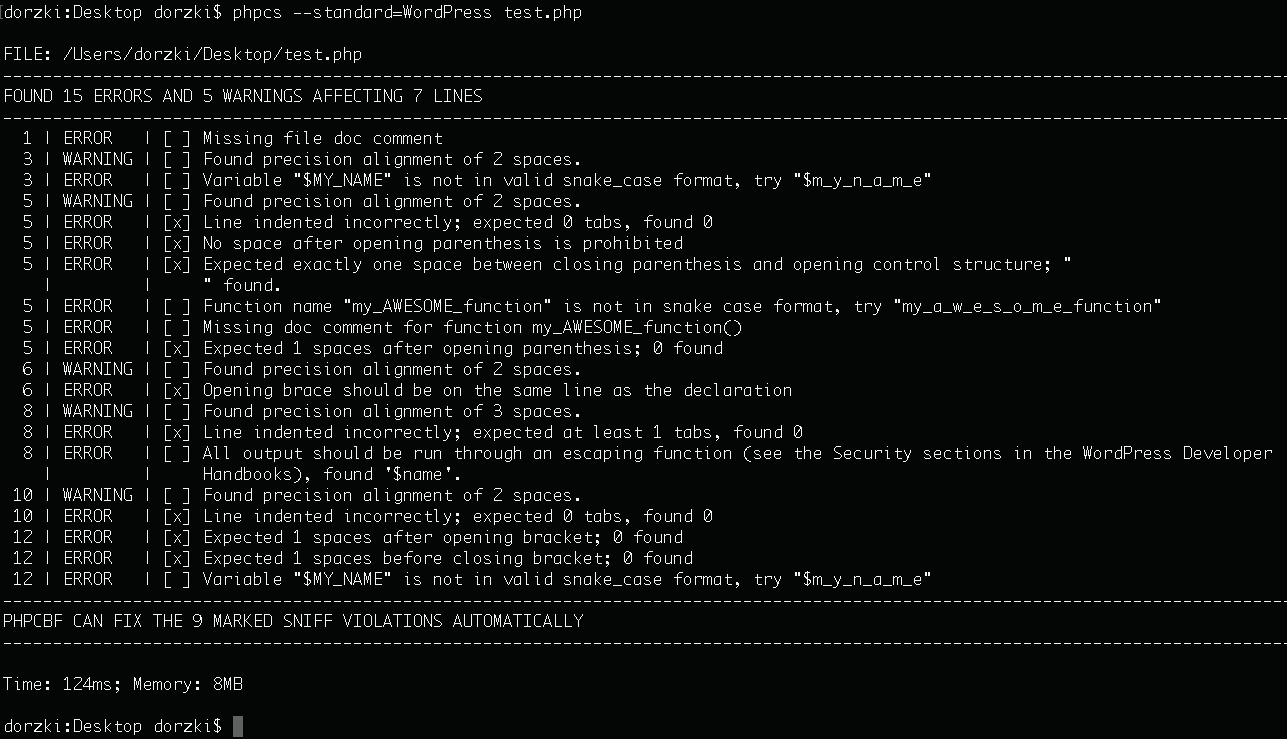Click the 'phpcs --standard=WordPress test.php' command text

click(407, 12)
